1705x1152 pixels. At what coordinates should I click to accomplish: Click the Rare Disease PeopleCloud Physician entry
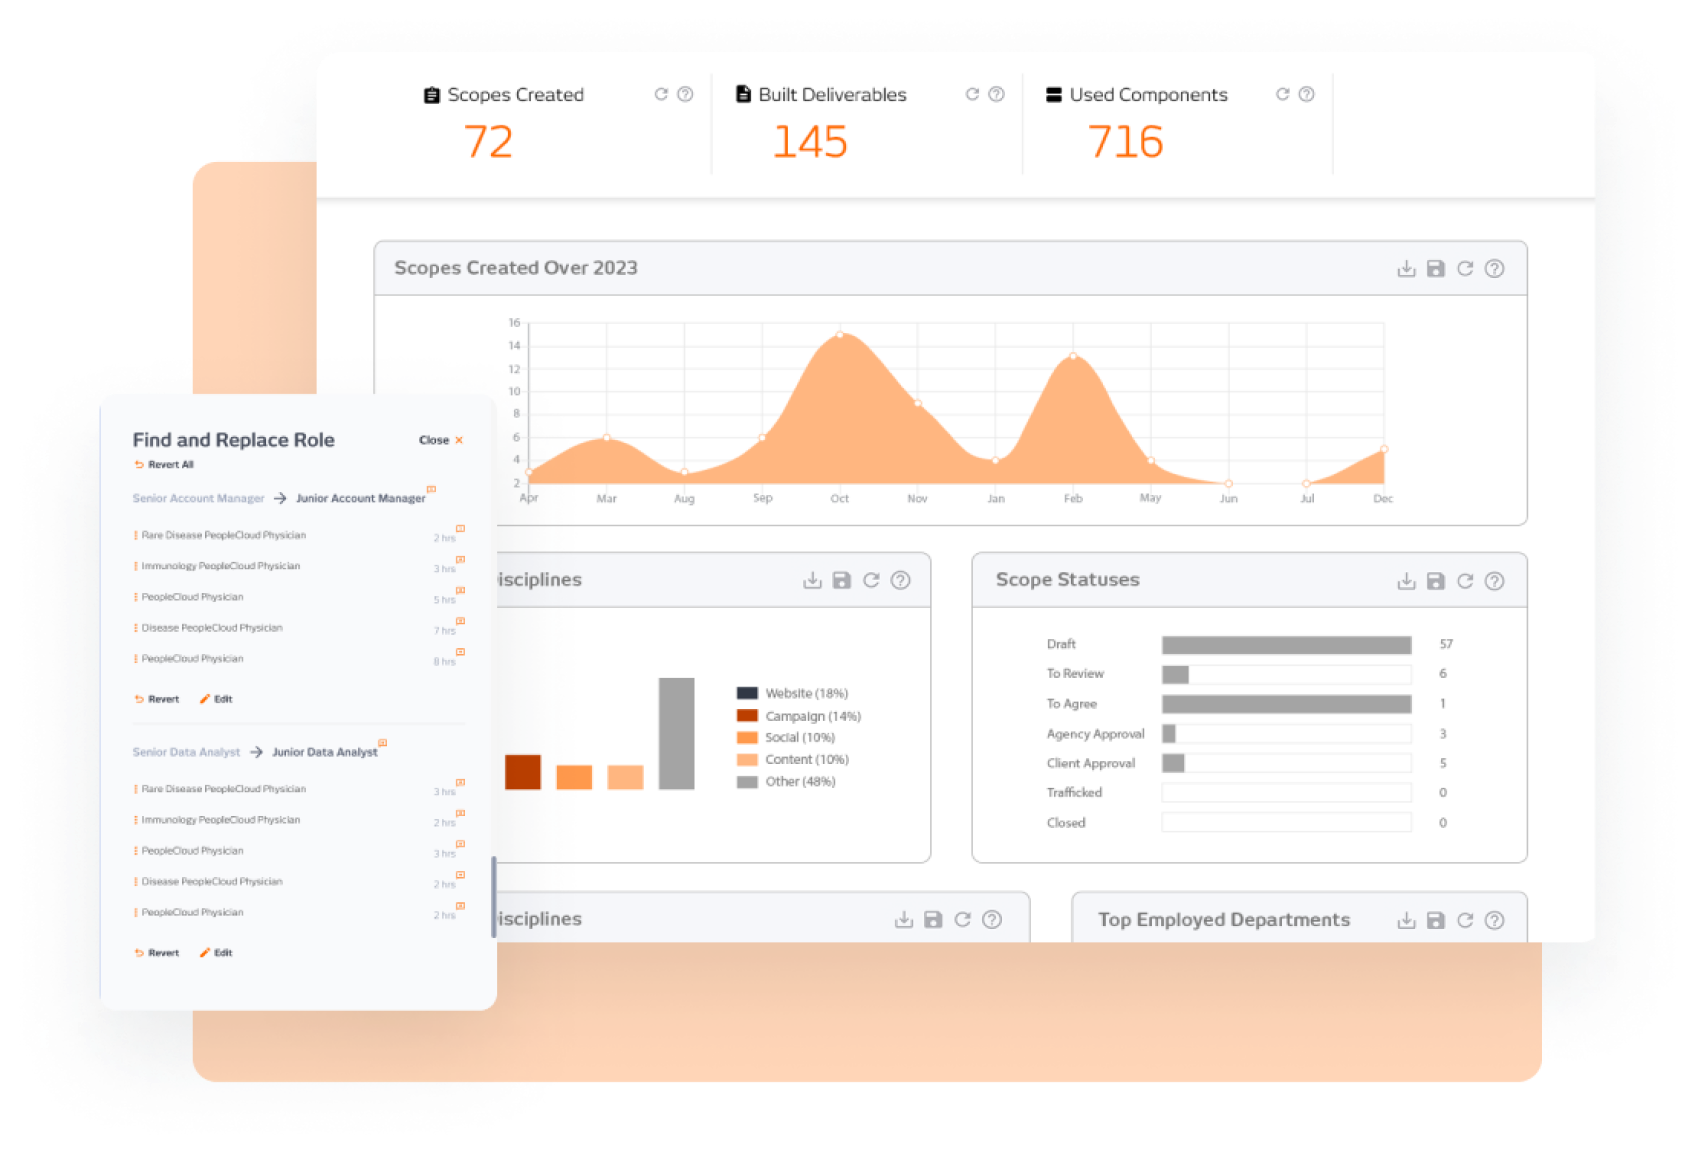225,535
